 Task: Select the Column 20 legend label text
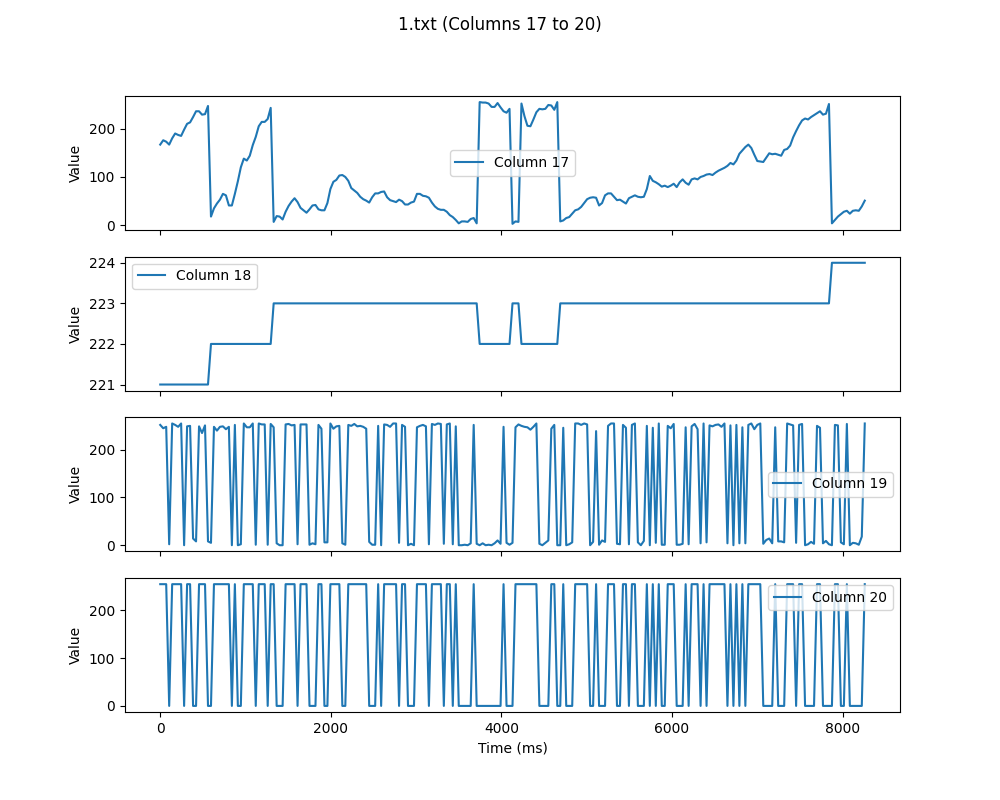[848, 598]
